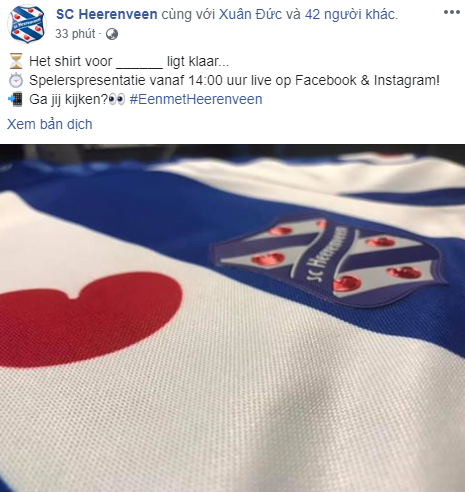Click the red heart shape on the shirt

pyautogui.click(x=90, y=317)
